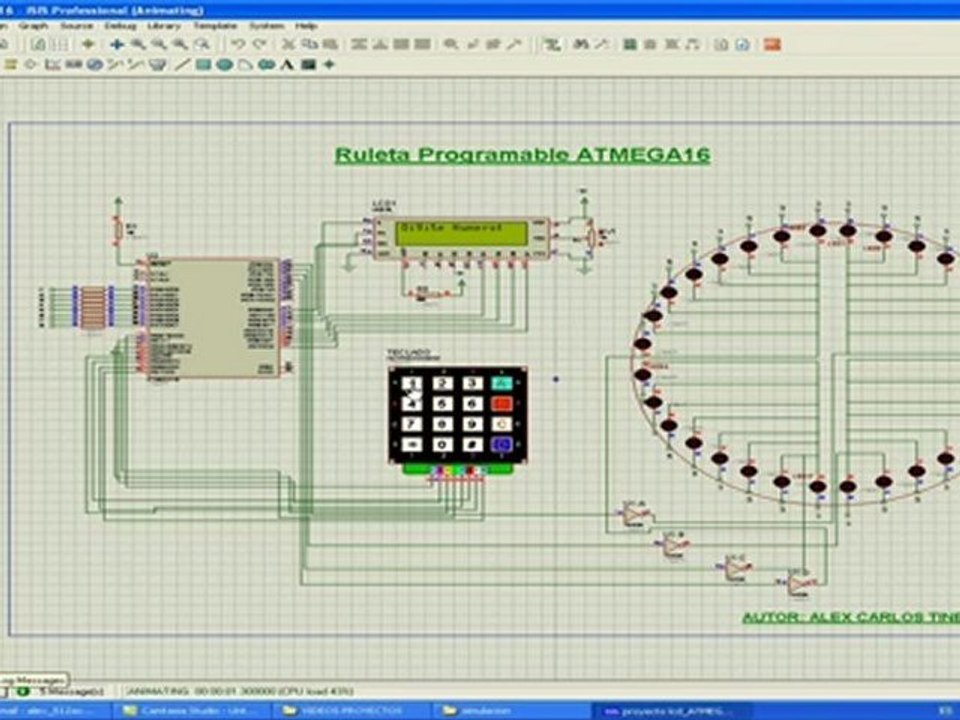
Task: Click the Paste icon in toolbar
Action: point(331,44)
